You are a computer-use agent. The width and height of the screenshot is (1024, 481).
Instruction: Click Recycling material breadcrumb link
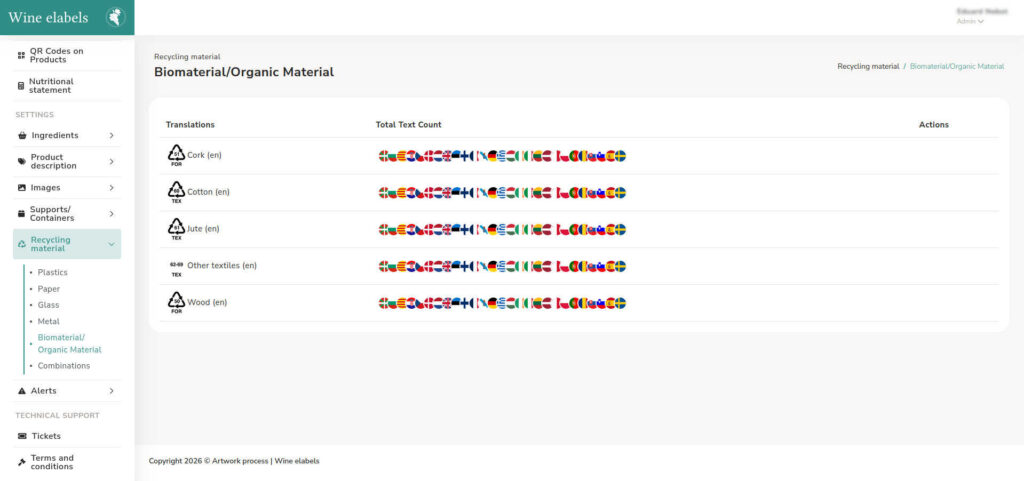868,67
